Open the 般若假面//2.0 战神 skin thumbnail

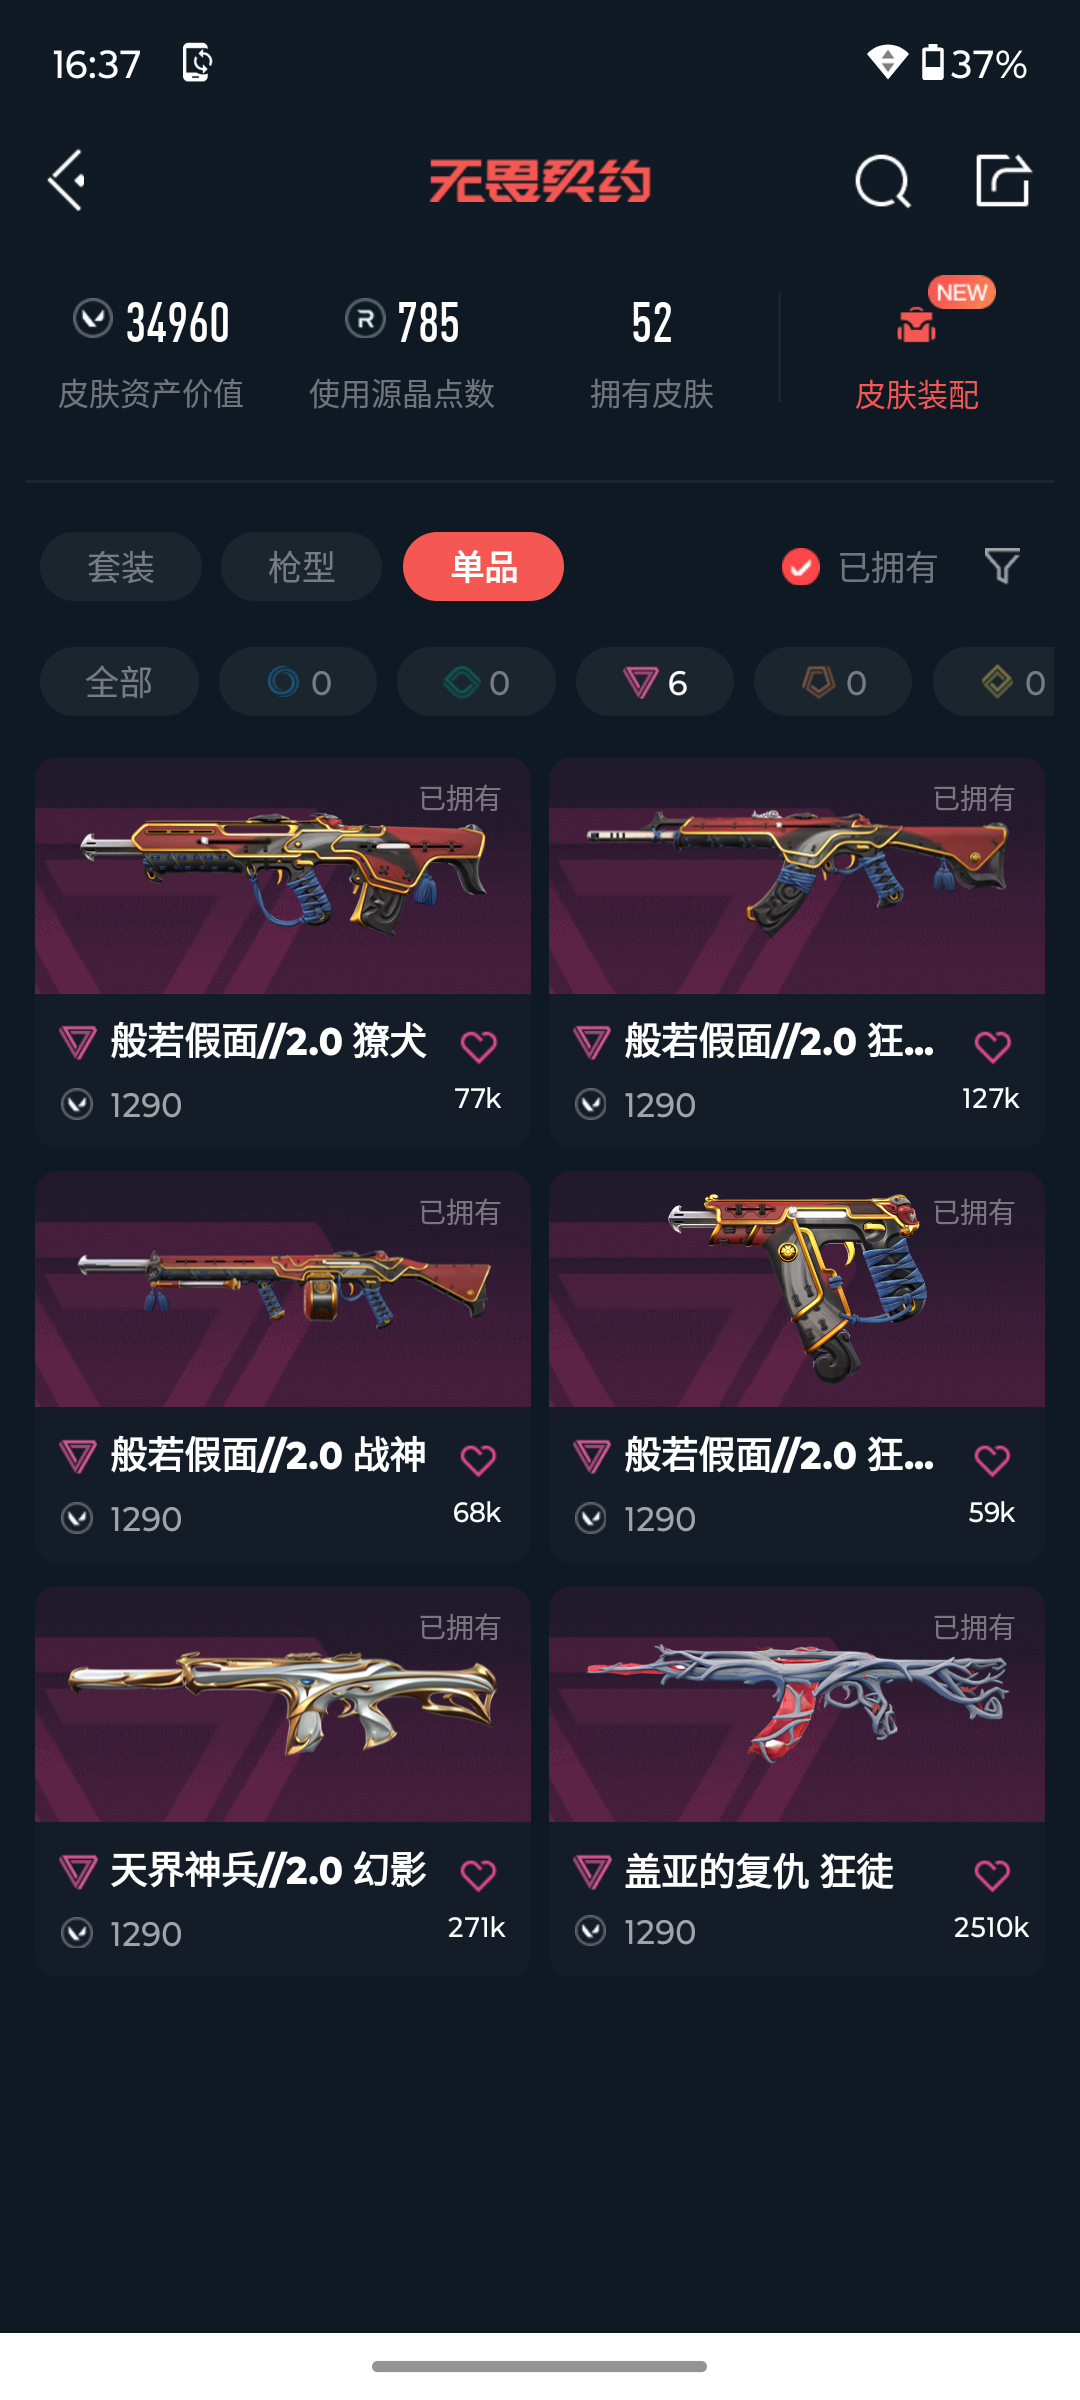pos(283,1289)
